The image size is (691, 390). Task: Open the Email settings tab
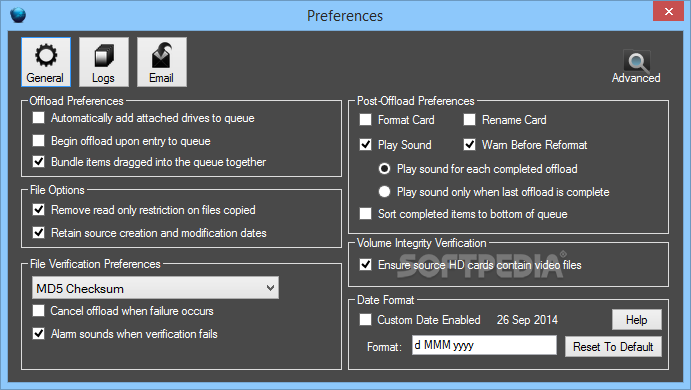point(162,62)
